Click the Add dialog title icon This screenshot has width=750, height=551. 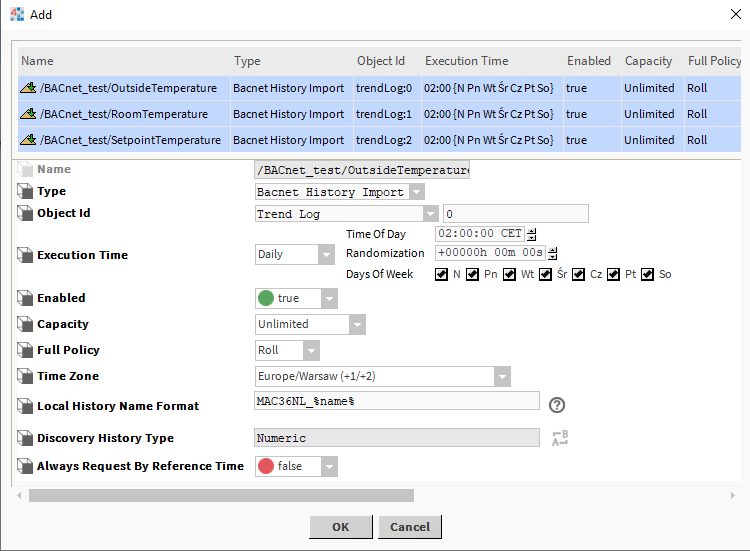[17, 15]
